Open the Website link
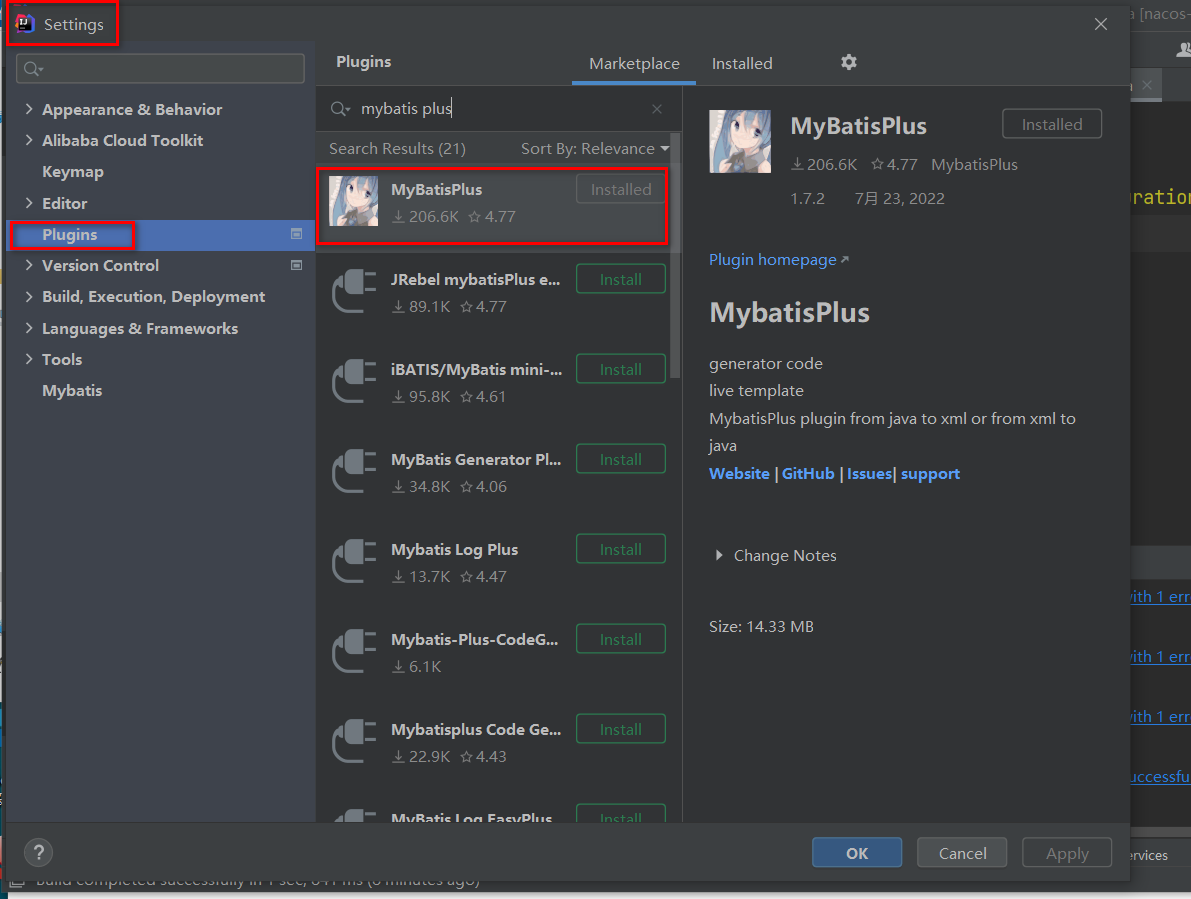Image resolution: width=1191 pixels, height=899 pixels. (x=739, y=474)
